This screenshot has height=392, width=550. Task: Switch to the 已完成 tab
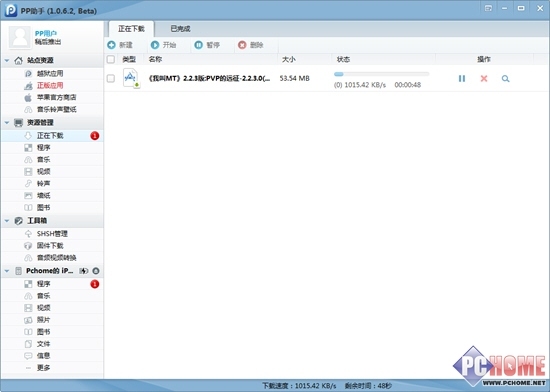coord(180,29)
